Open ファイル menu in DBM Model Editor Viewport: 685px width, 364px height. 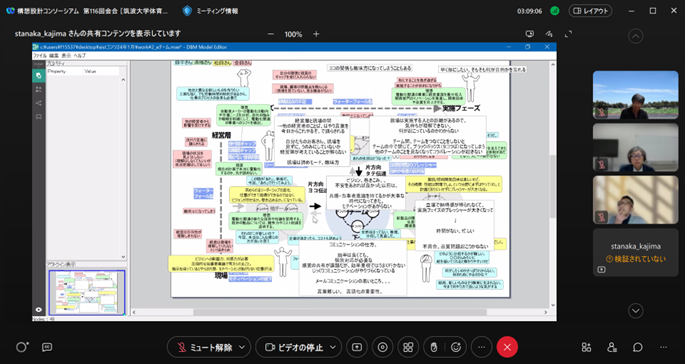39,56
